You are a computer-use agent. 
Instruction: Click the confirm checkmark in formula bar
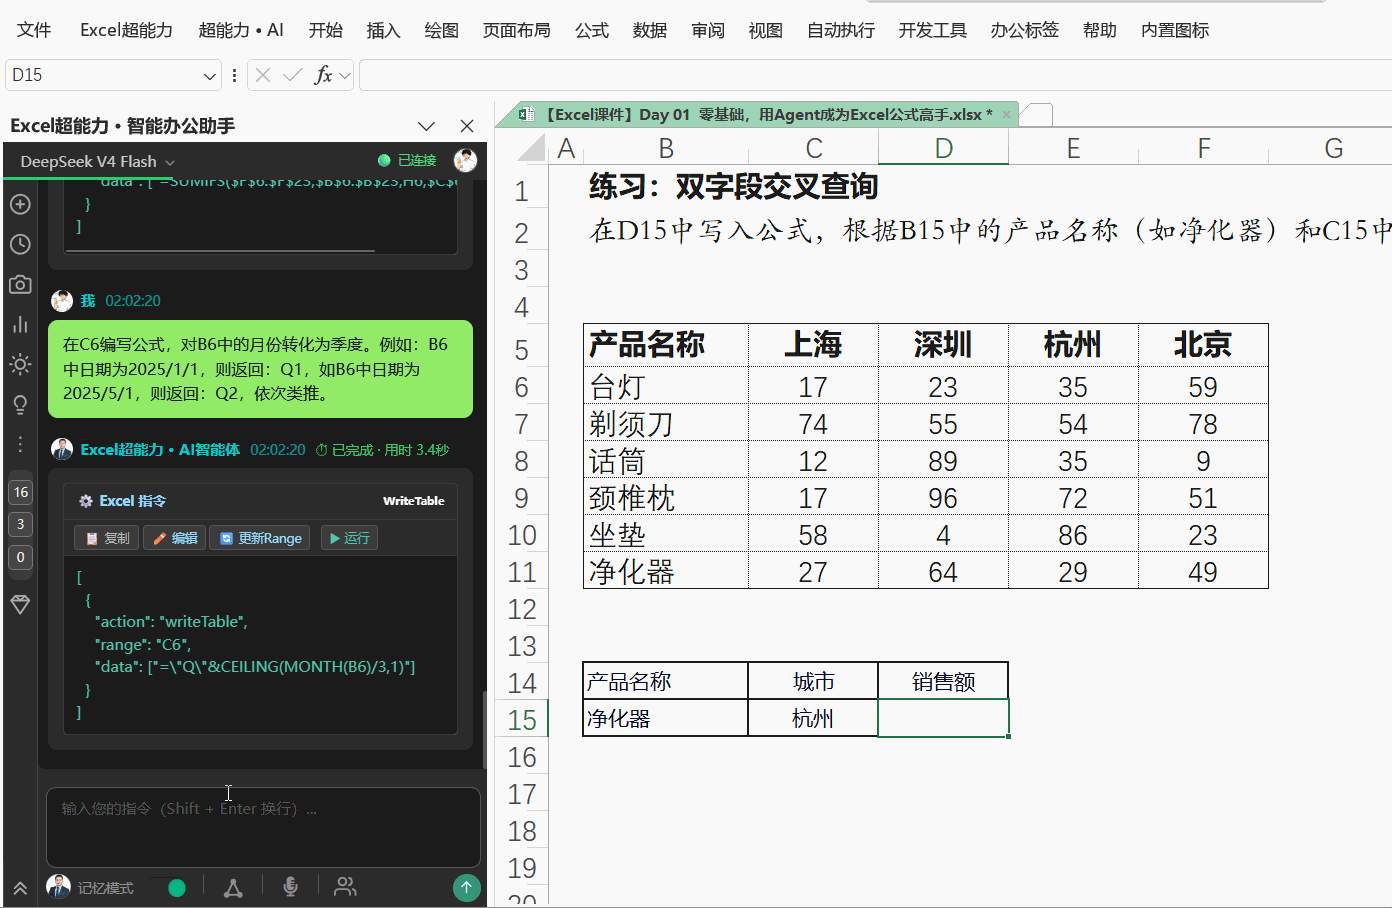coord(293,75)
